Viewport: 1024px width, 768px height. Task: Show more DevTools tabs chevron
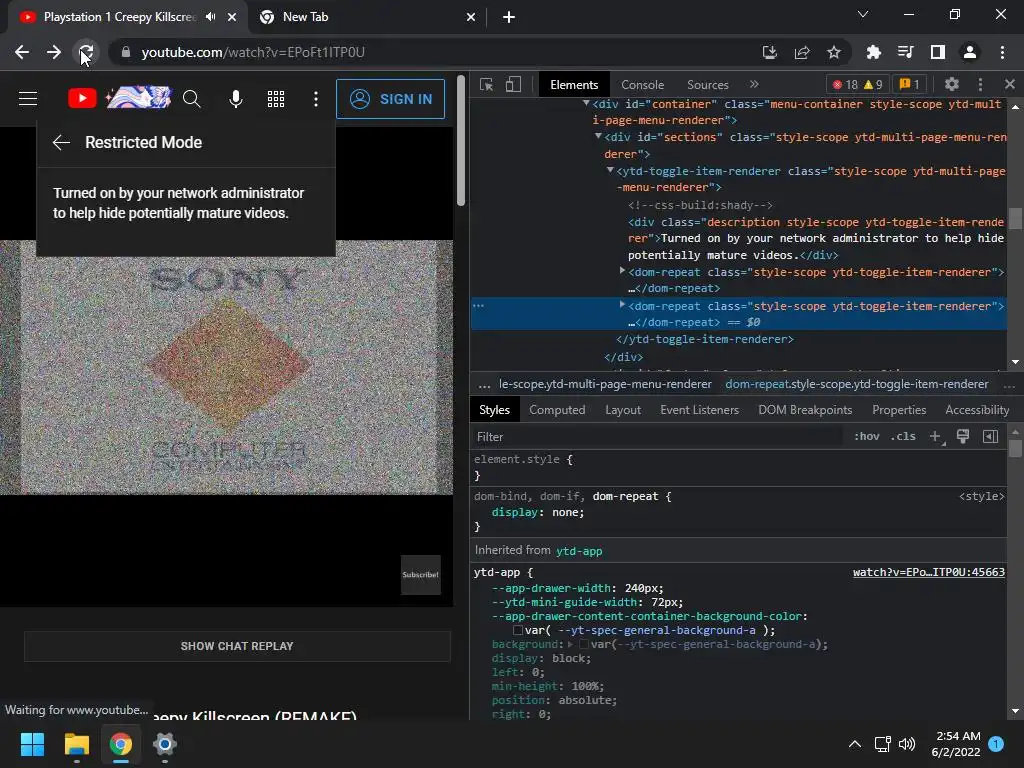[754, 84]
